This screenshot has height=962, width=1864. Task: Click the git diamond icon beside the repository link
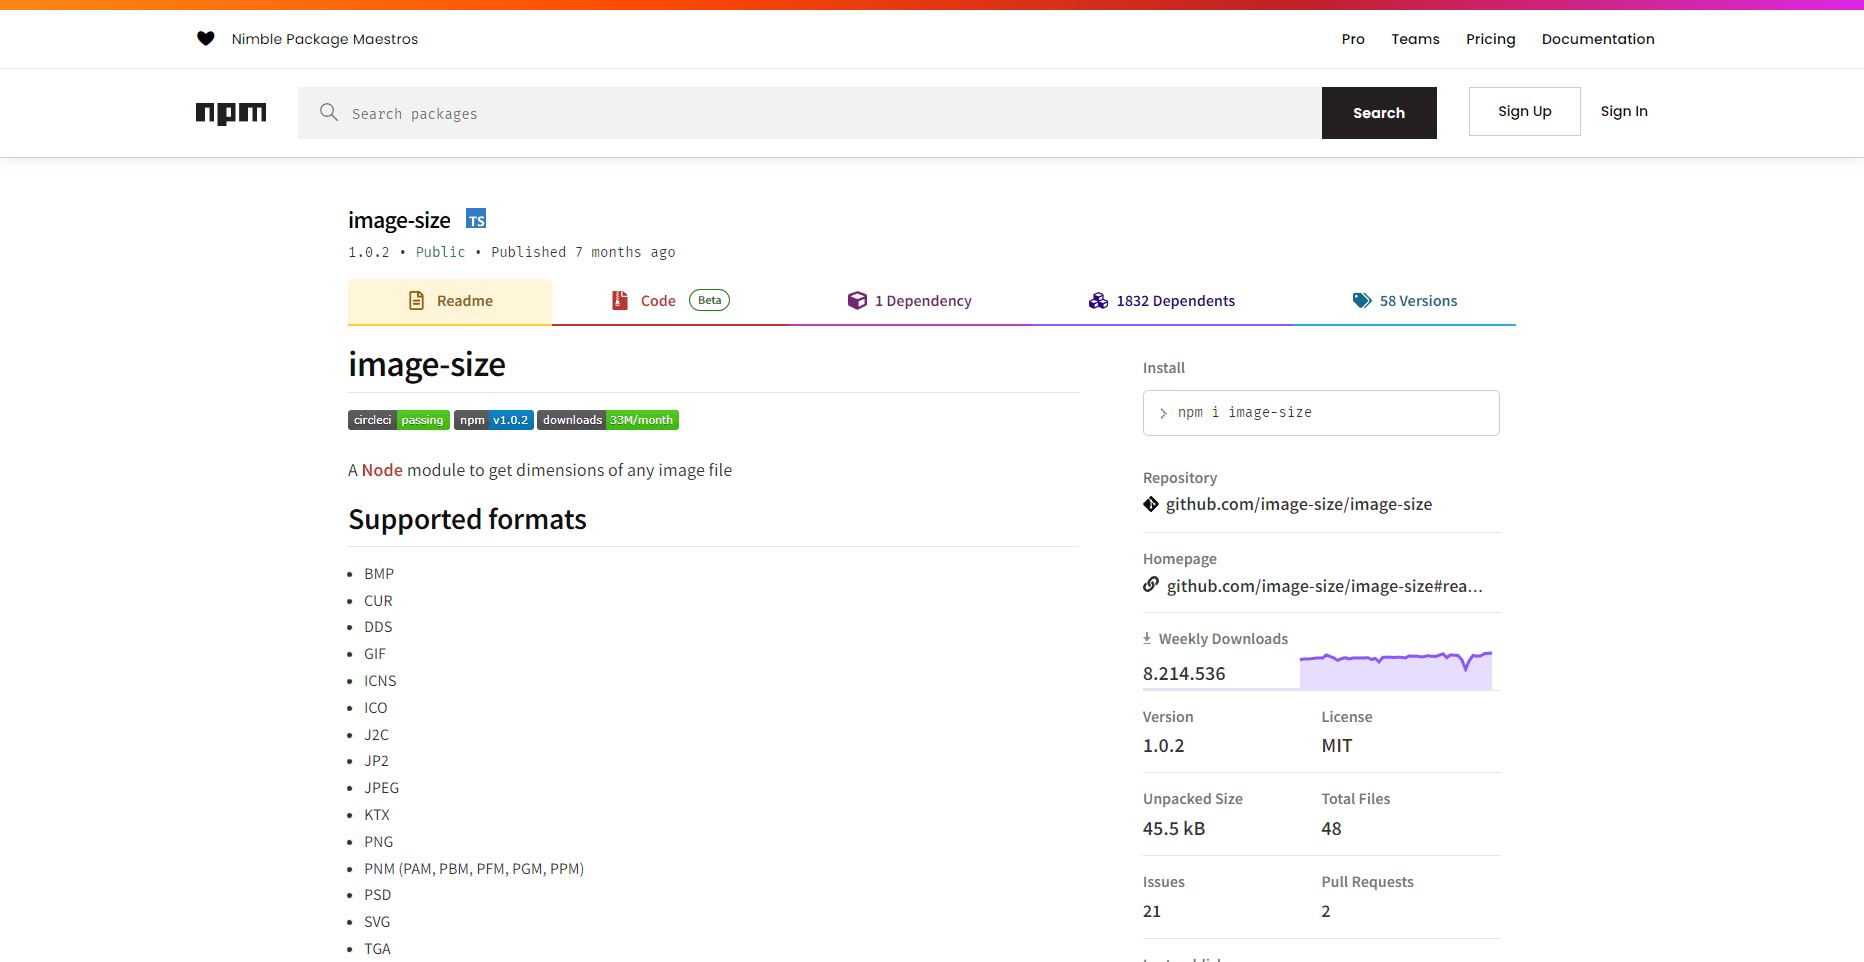click(x=1151, y=504)
